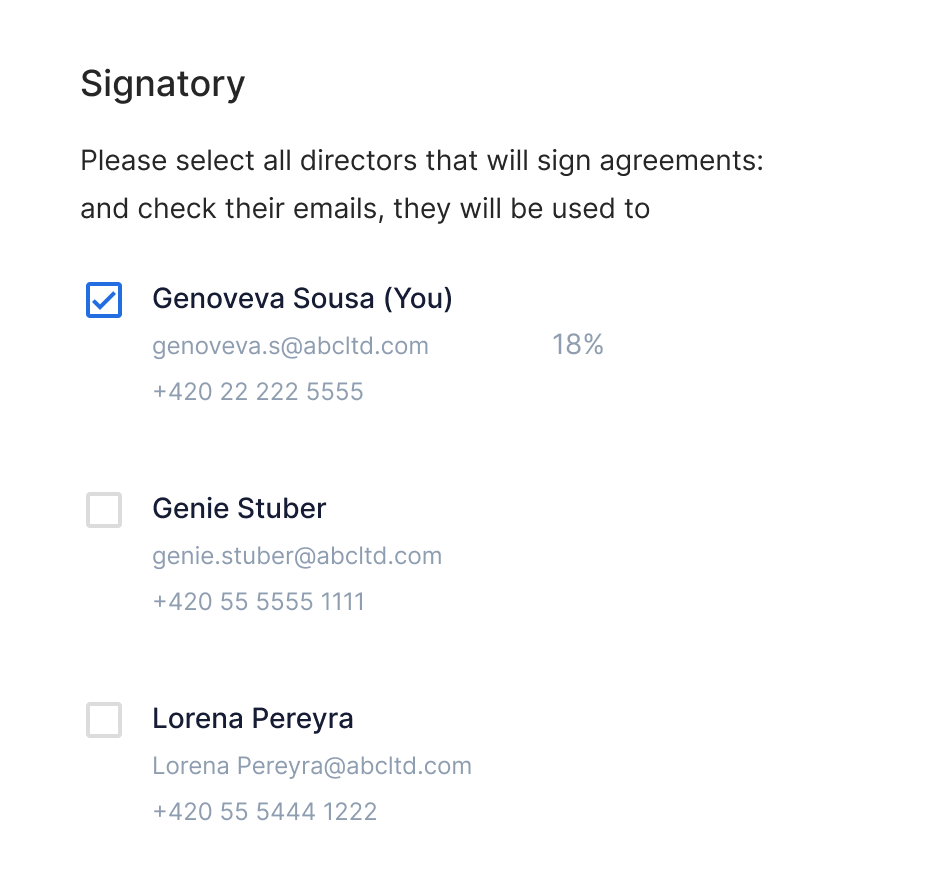Screen dimensions: 926x886
Task: Click the Lorena Pereyra name label
Action: pos(253,718)
